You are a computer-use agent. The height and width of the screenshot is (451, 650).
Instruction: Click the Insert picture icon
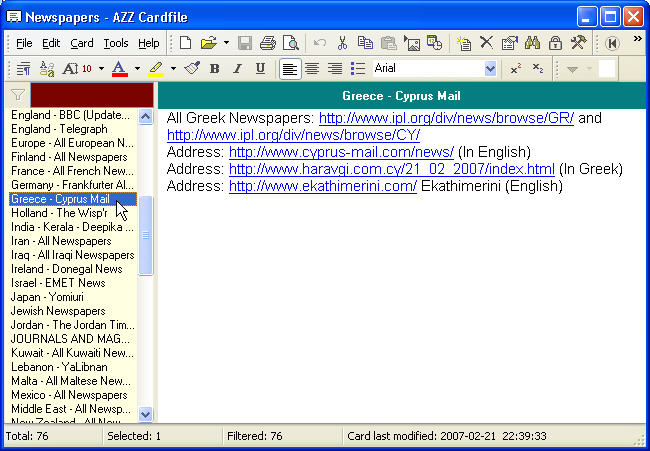[x=412, y=43]
